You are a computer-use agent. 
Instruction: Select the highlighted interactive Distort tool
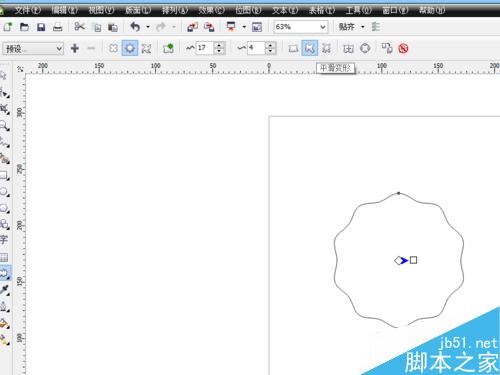tap(5, 273)
